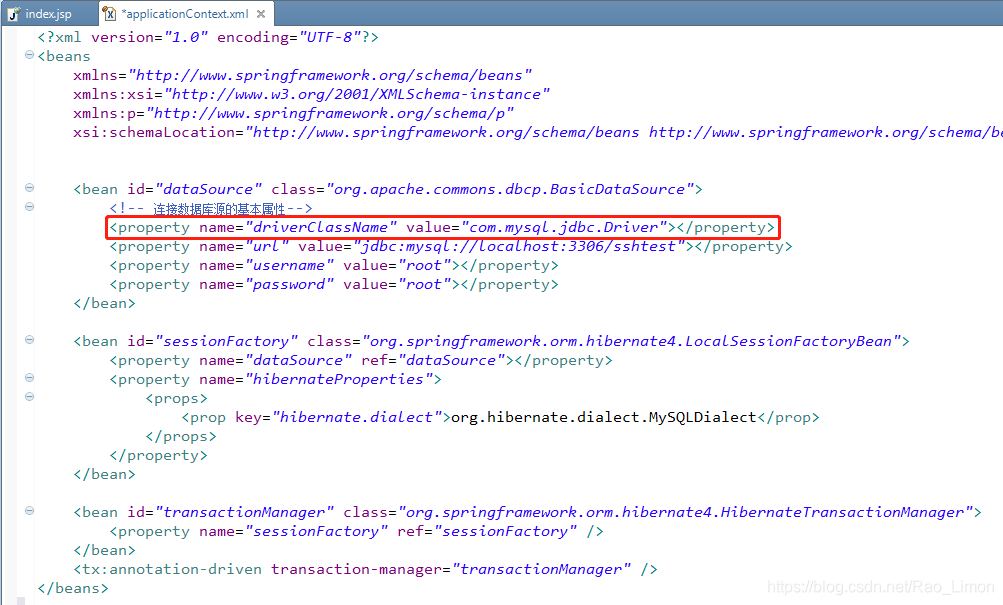Click the password property line
The image size is (1003, 605).
click(x=334, y=285)
